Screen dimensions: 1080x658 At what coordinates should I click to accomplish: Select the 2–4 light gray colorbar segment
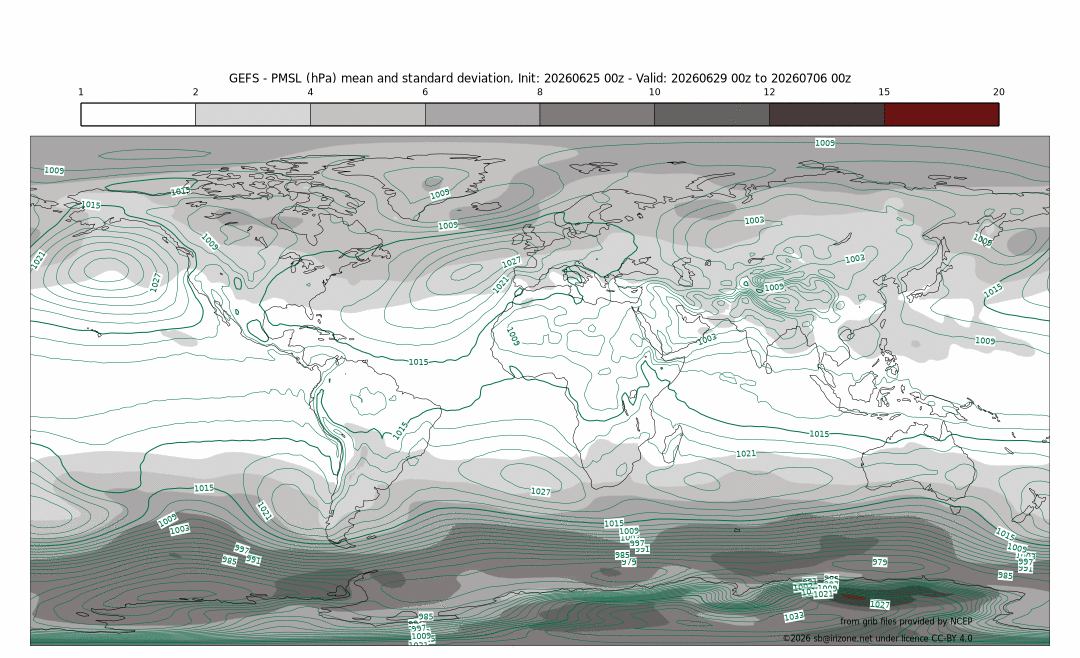point(253,114)
